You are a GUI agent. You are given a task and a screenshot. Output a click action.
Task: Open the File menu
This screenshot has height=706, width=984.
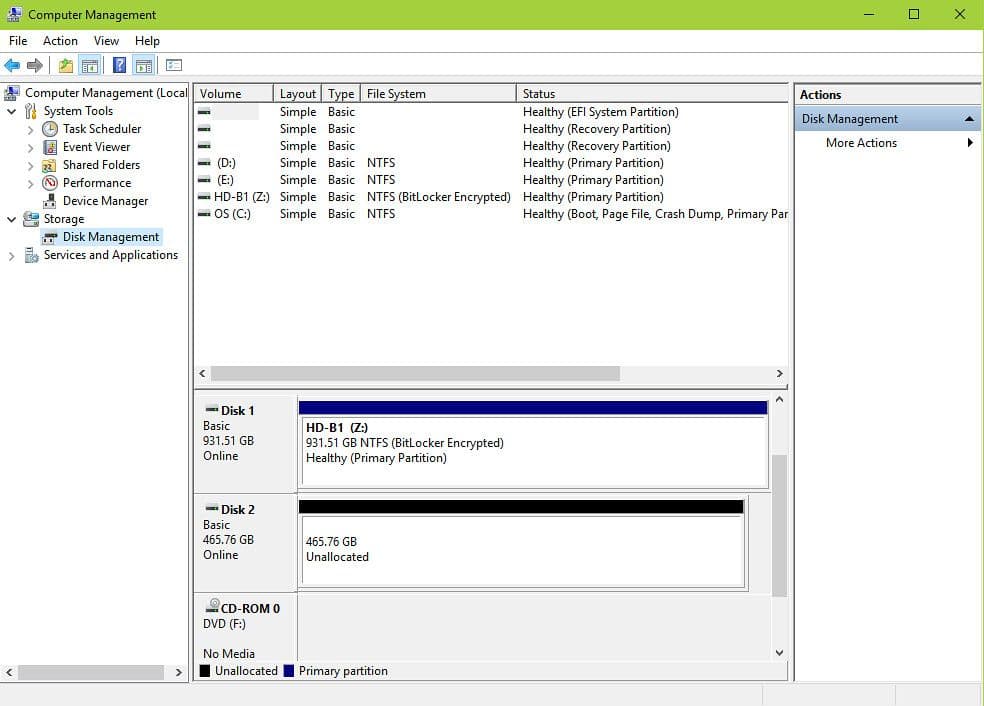point(18,41)
